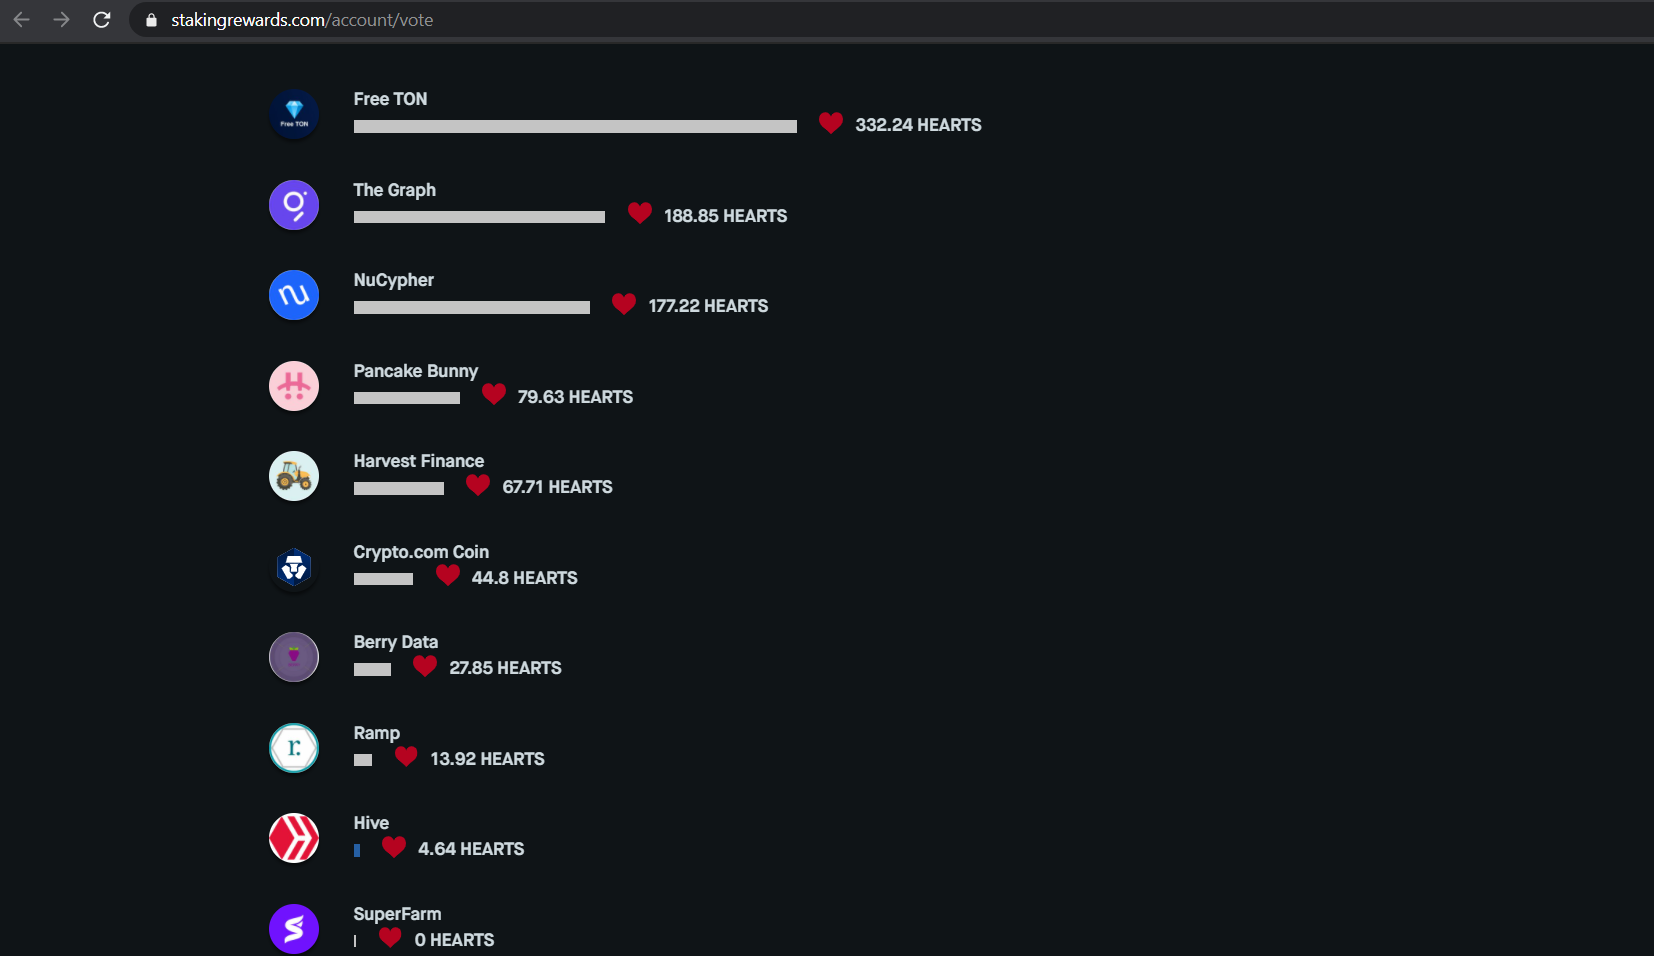
Task: Select the 332.24 HEARTS text
Action: pos(918,125)
